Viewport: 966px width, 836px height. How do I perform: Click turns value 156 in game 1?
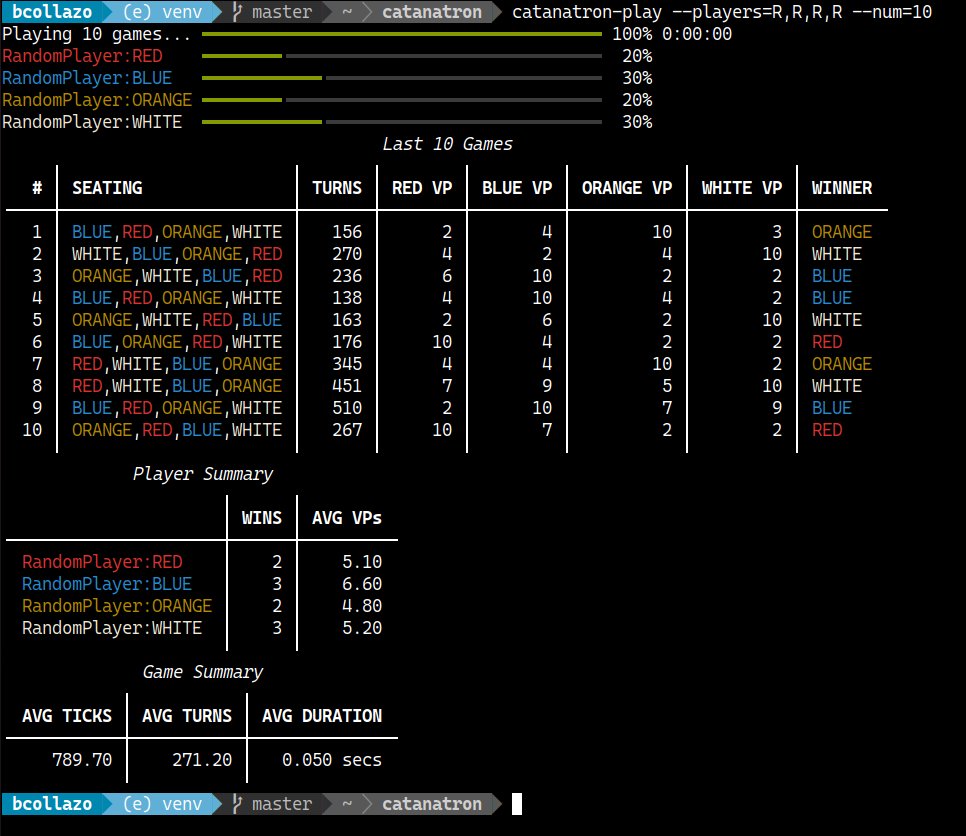347,232
